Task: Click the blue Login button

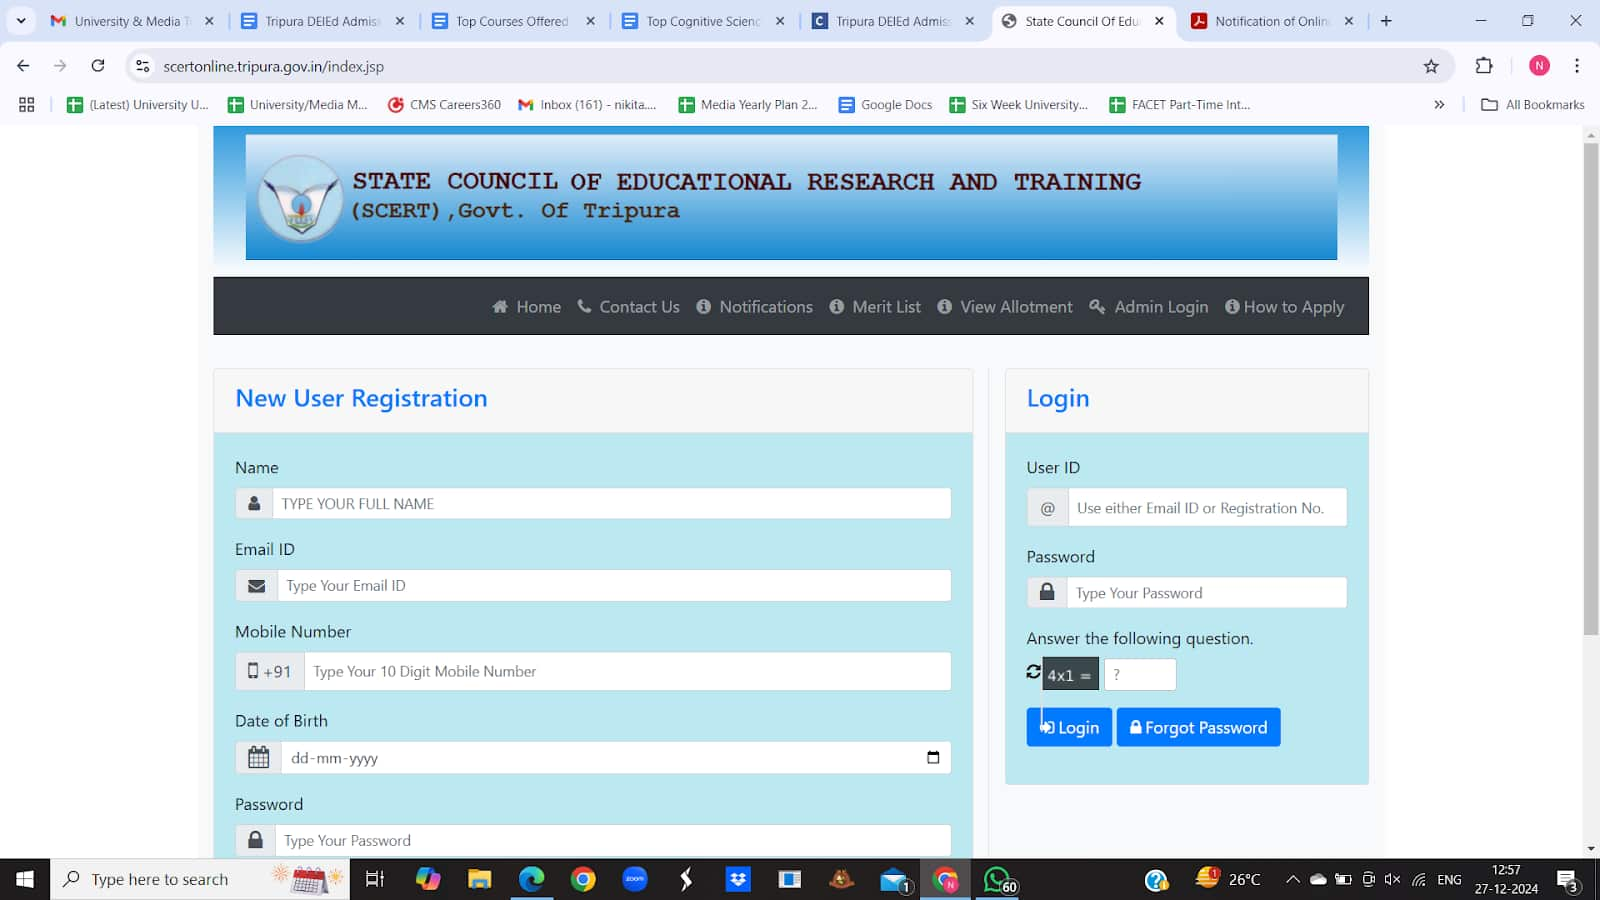Action: click(x=1069, y=727)
